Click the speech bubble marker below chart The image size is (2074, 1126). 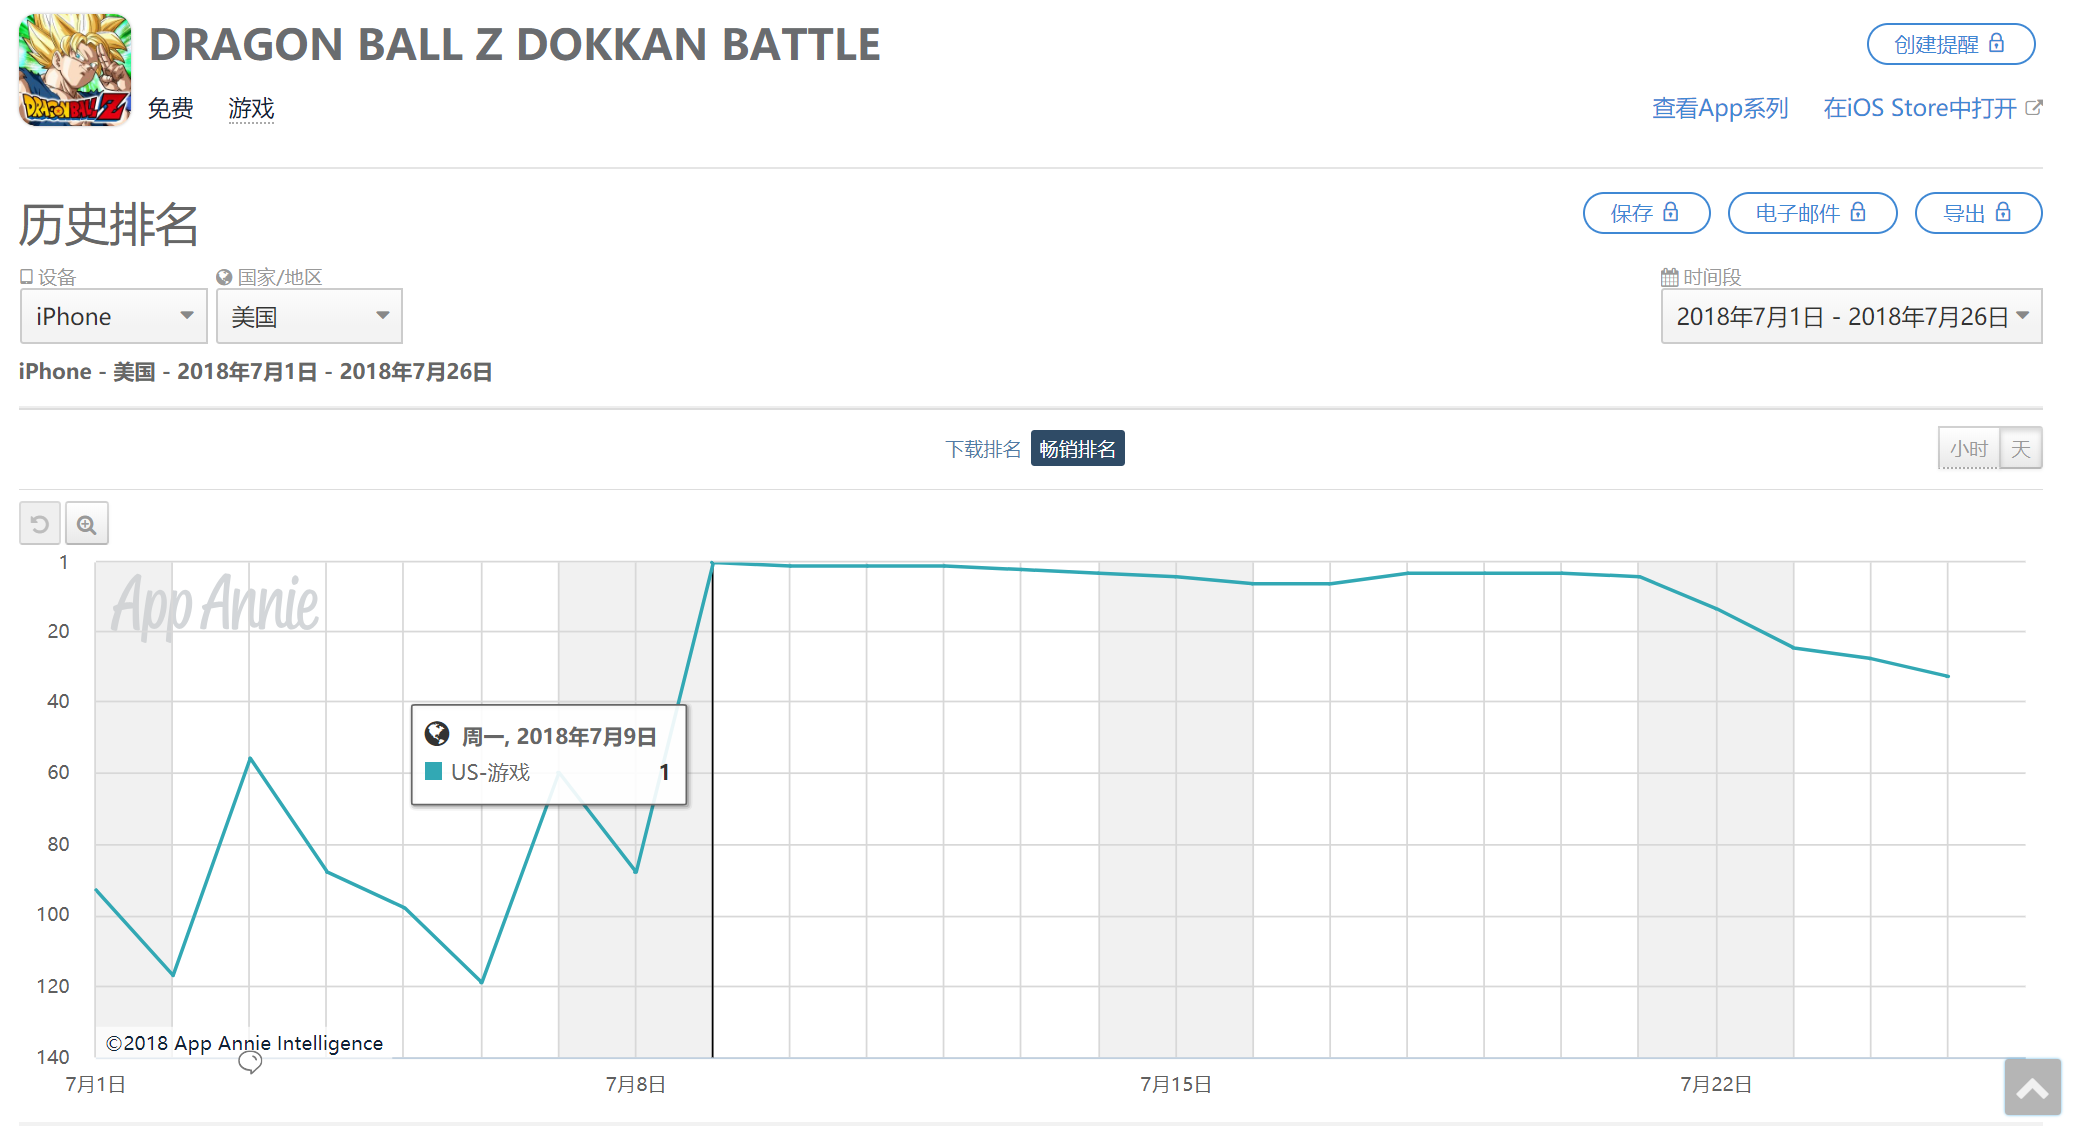click(250, 1061)
